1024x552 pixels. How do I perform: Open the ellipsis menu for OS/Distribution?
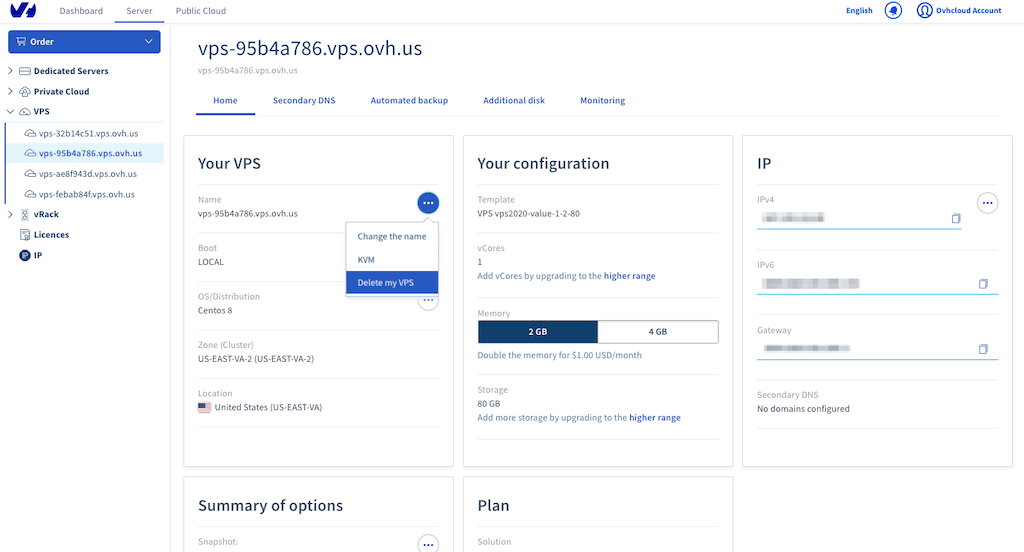click(428, 300)
